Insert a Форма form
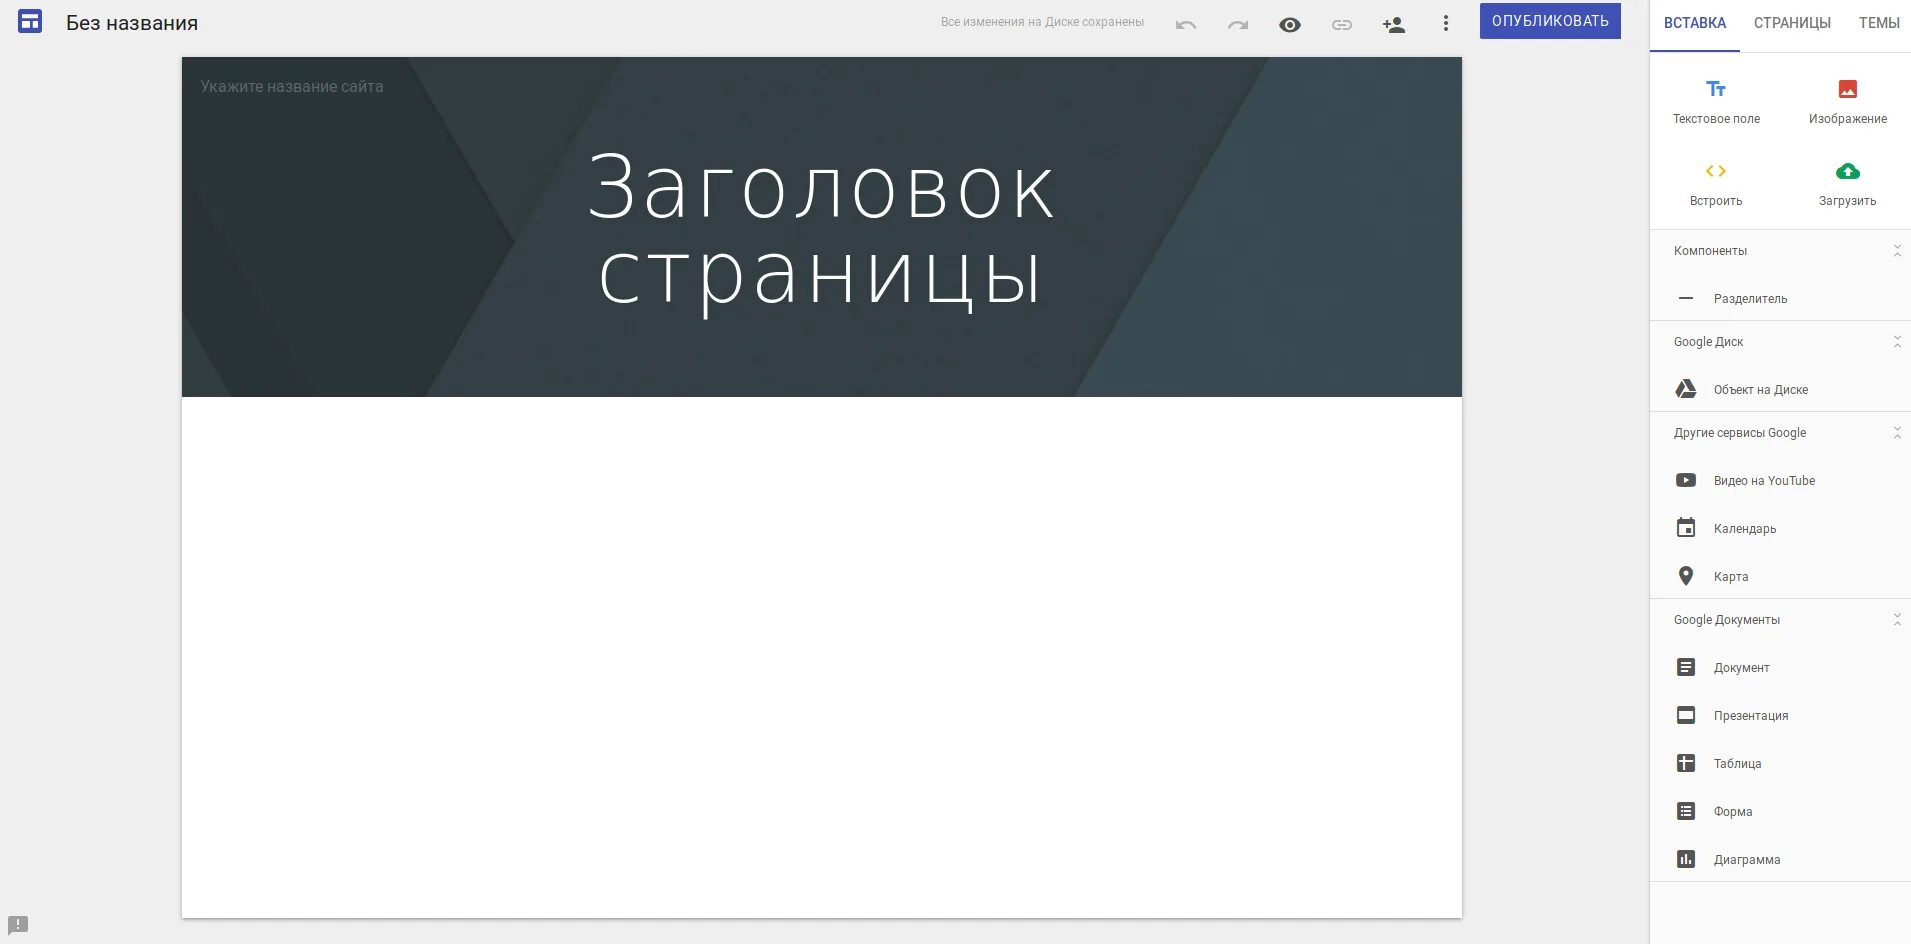Viewport: 1911px width, 944px height. 1780,811
